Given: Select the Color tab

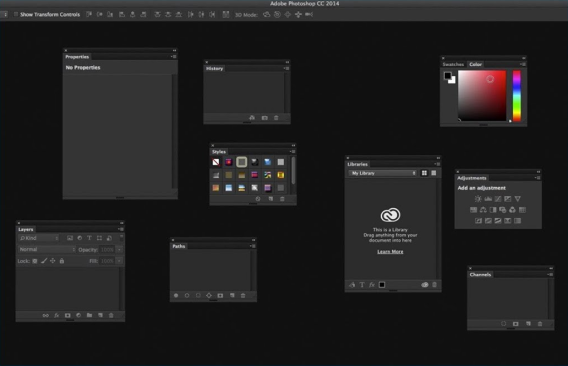Looking at the screenshot, I should point(475,64).
